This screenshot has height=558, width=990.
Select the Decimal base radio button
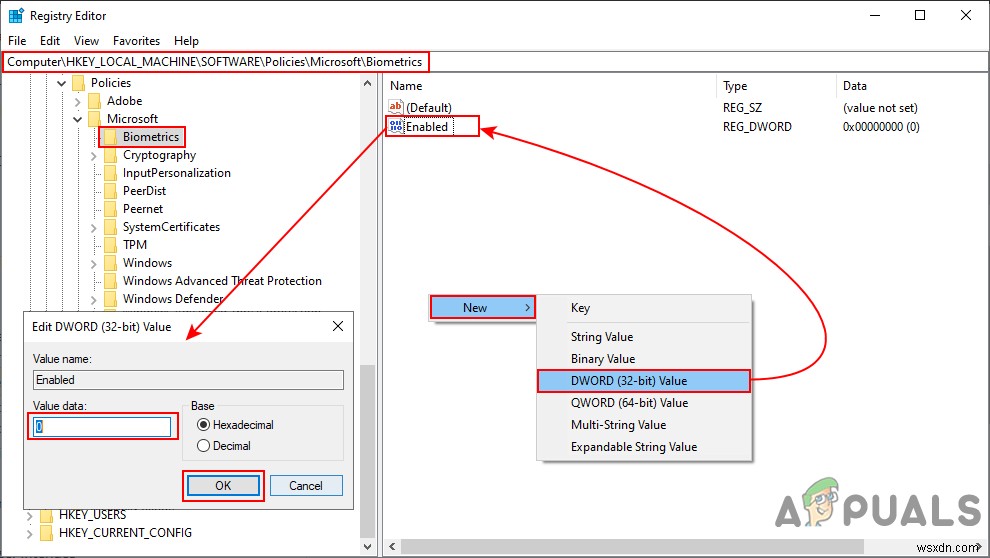pos(203,446)
